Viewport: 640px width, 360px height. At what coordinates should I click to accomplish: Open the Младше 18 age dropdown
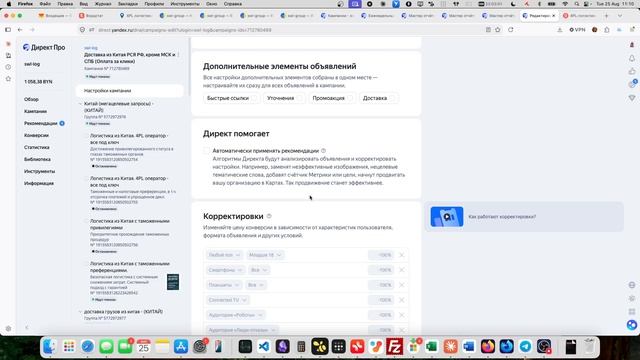265,255
